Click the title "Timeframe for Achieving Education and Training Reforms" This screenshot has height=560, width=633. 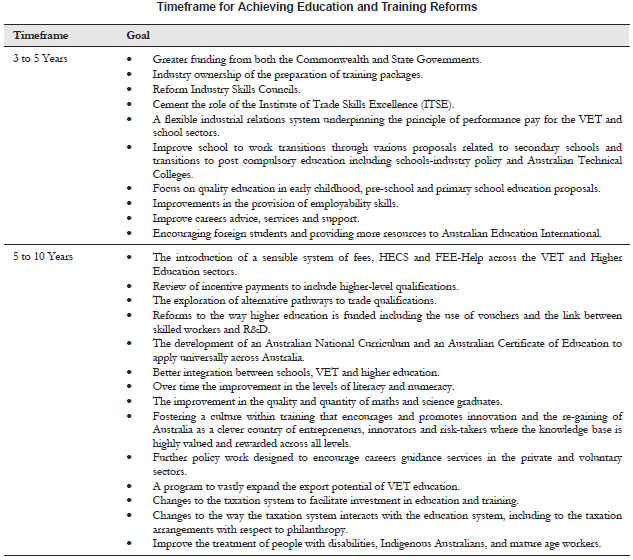click(317, 7)
